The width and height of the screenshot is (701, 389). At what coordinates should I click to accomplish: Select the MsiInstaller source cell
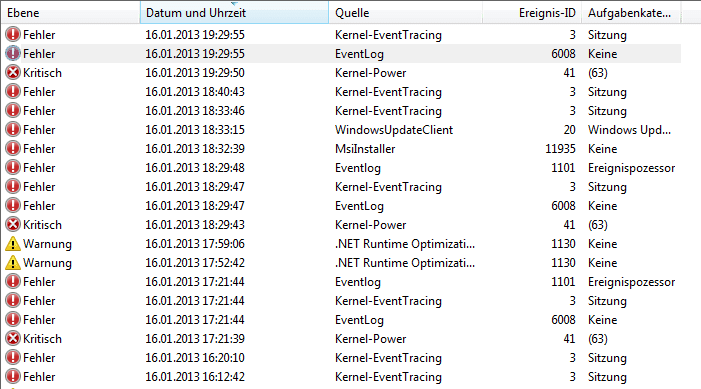click(x=365, y=148)
